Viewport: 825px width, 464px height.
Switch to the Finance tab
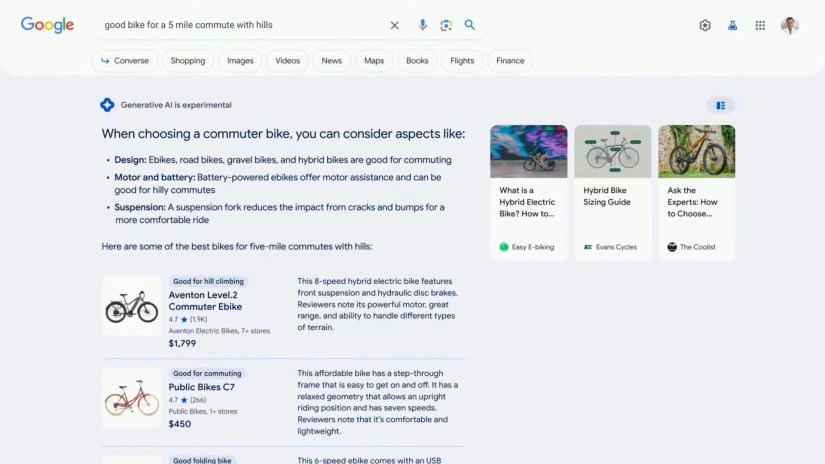[510, 60]
